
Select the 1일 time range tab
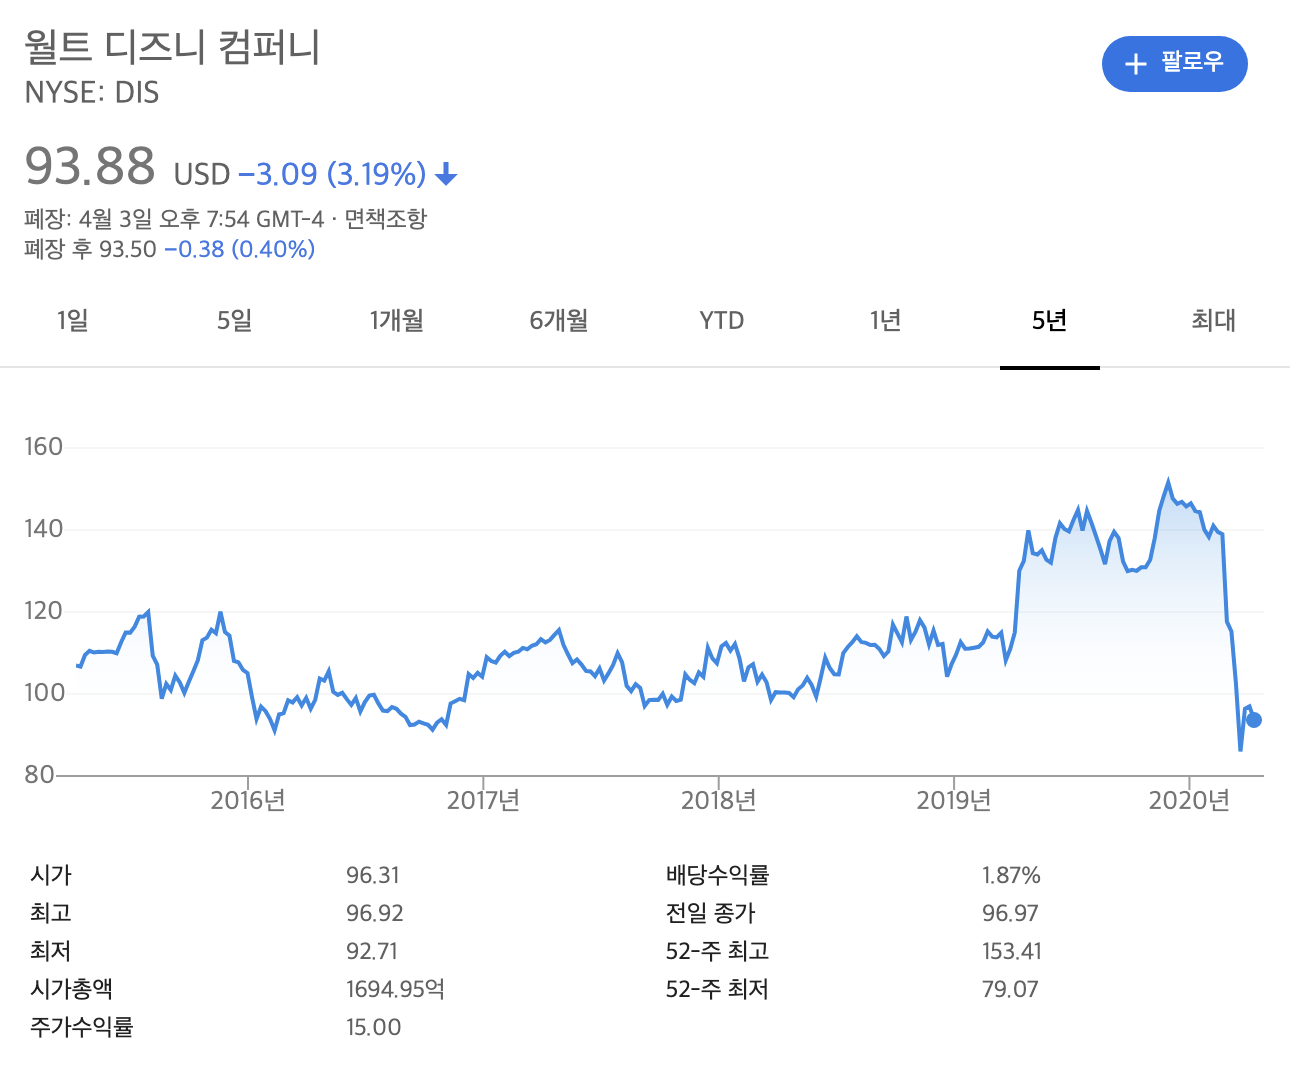point(72,320)
